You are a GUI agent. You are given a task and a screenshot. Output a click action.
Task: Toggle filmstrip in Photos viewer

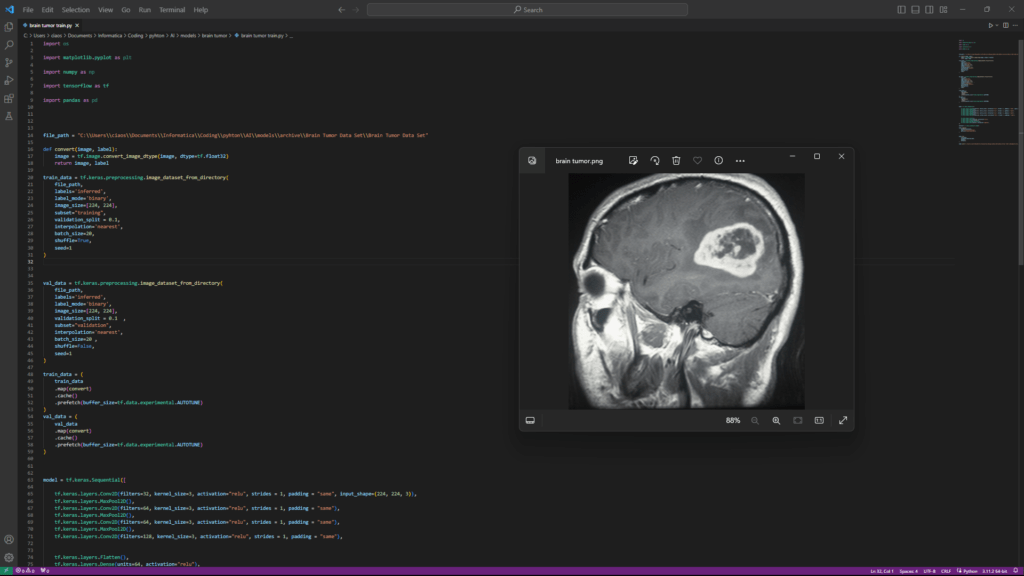[x=530, y=421]
